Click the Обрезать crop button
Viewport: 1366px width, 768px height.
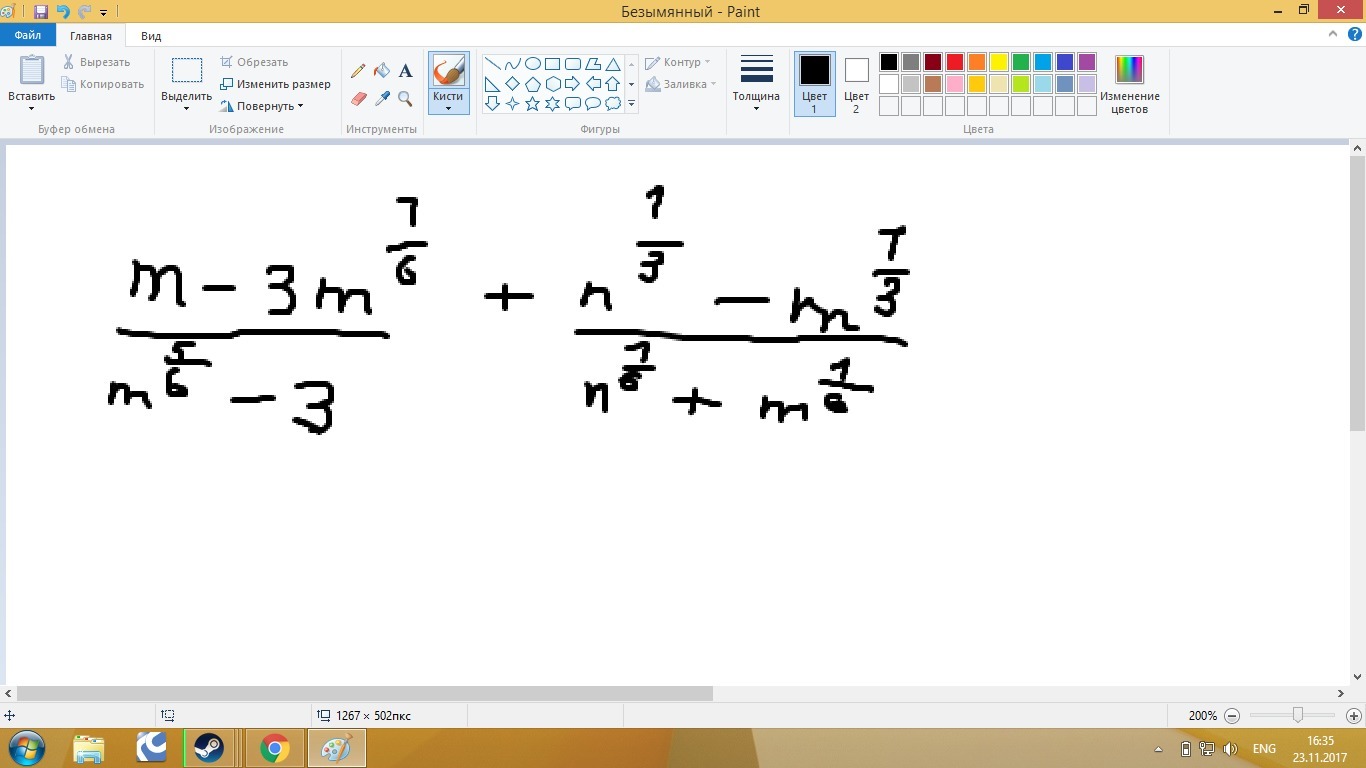[x=254, y=62]
